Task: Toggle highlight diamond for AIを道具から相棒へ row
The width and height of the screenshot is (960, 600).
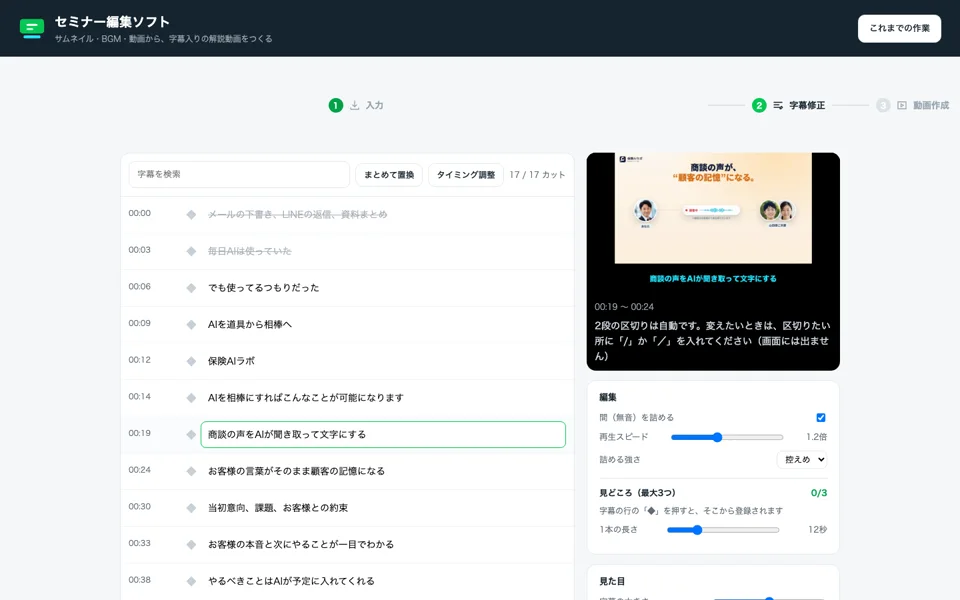Action: (191, 324)
